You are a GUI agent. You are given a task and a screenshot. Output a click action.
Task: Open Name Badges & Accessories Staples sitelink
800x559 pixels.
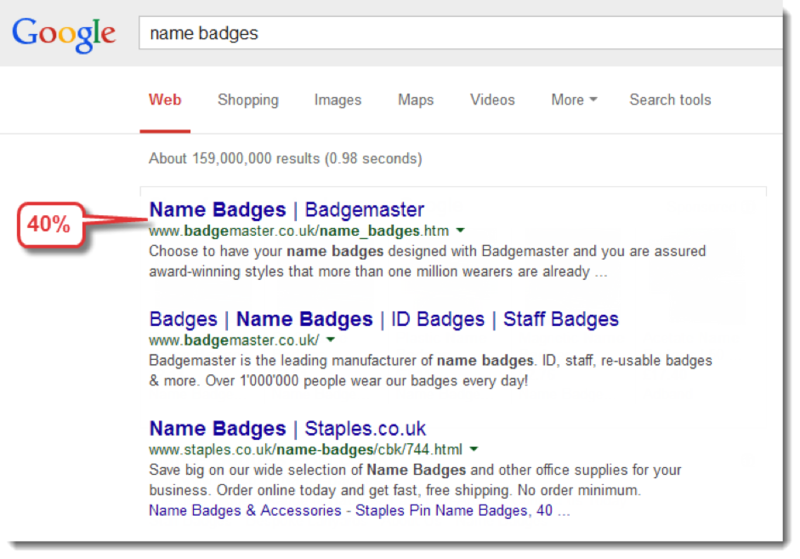[x=359, y=511]
